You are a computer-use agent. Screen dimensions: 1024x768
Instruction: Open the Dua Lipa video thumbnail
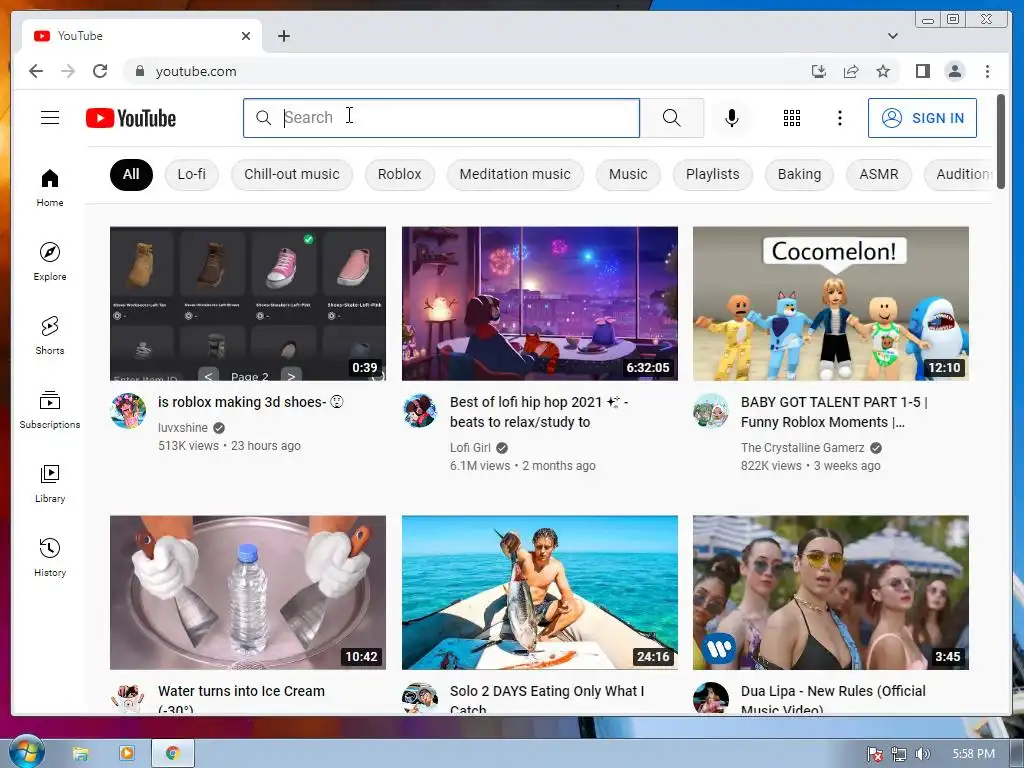click(831, 592)
